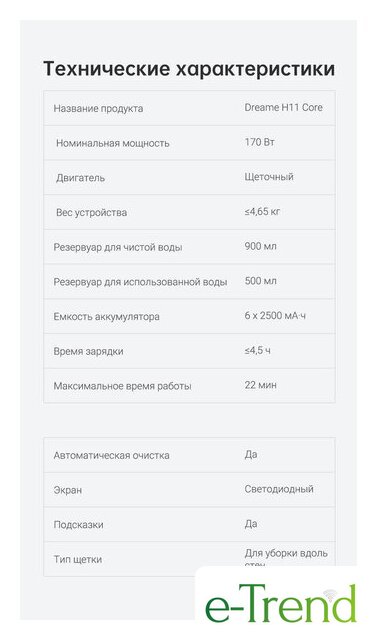
Task: Click the 'Название продукта' row label
Action: click(x=98, y=109)
